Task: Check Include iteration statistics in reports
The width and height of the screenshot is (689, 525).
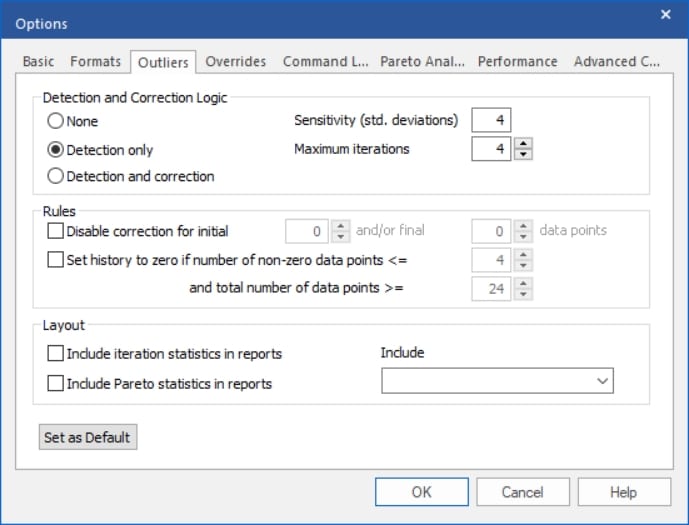Action: (x=56, y=353)
